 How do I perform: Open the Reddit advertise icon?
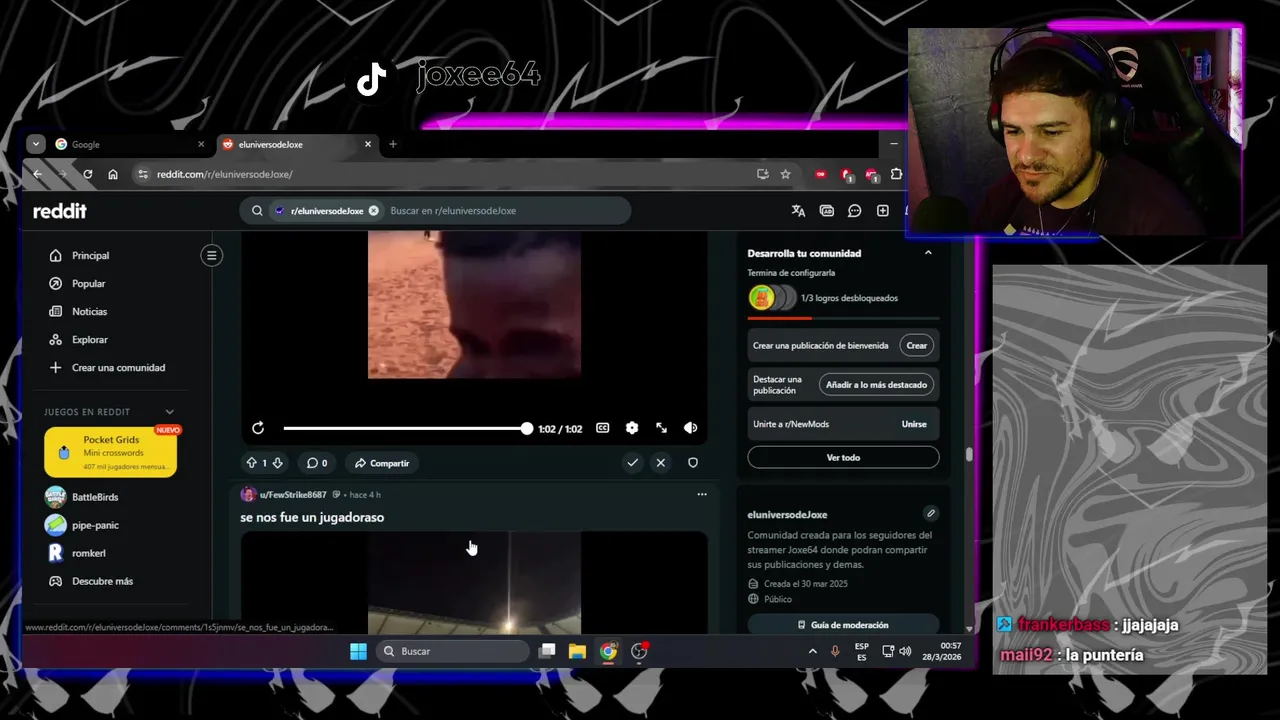pyautogui.click(x=826, y=211)
